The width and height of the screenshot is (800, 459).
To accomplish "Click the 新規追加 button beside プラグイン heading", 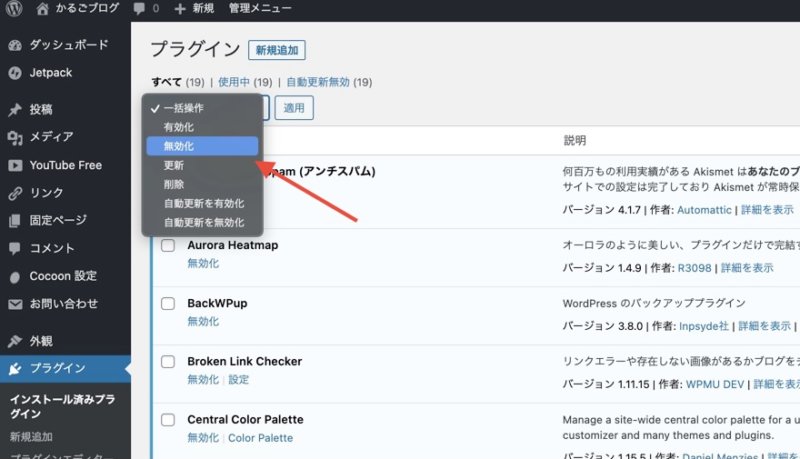I will tap(277, 50).
